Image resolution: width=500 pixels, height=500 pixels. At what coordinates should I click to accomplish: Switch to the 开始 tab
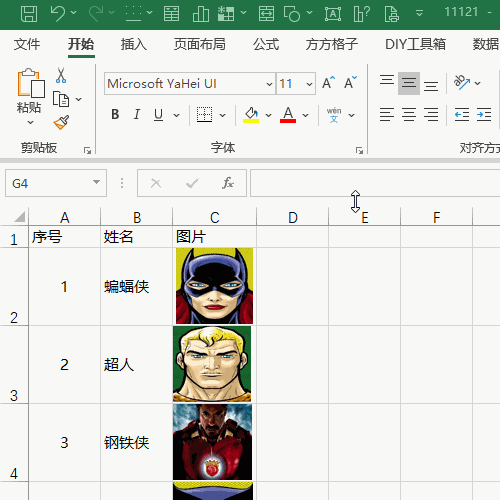click(81, 44)
